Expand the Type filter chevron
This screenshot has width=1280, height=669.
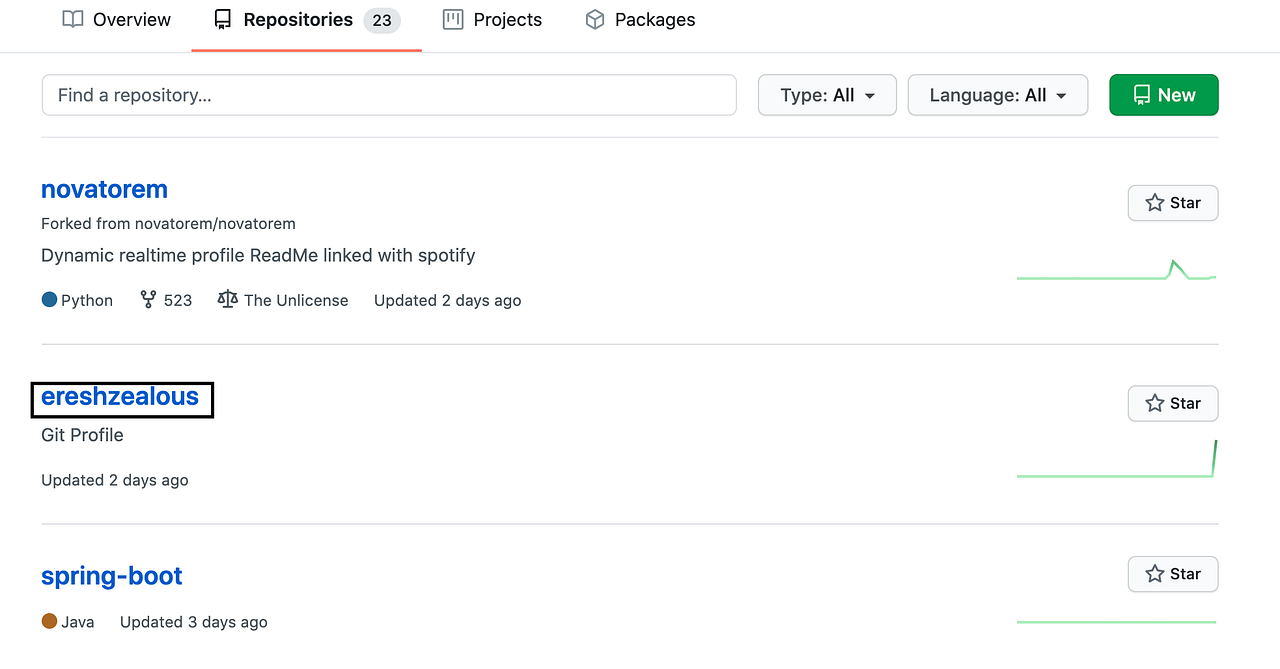coord(869,95)
